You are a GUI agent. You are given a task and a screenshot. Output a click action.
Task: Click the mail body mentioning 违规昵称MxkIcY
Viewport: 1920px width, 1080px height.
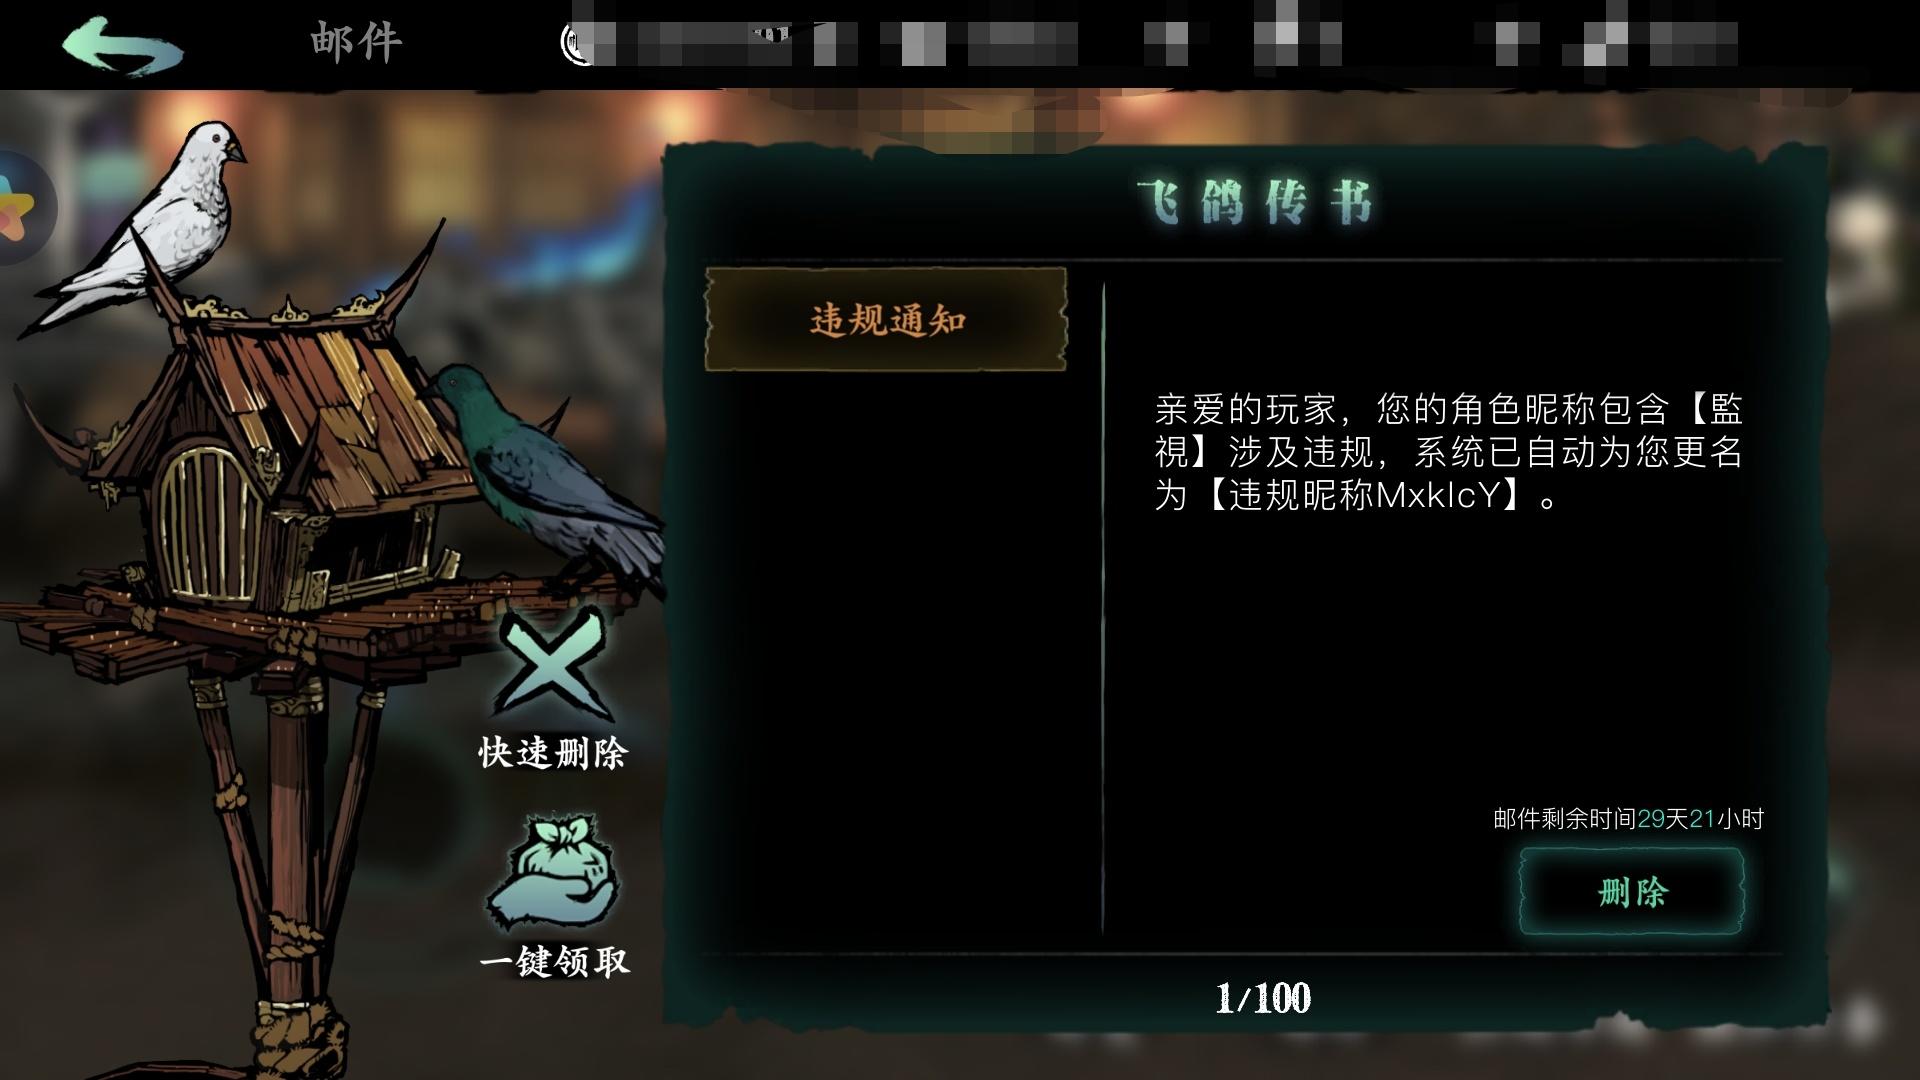1449,452
